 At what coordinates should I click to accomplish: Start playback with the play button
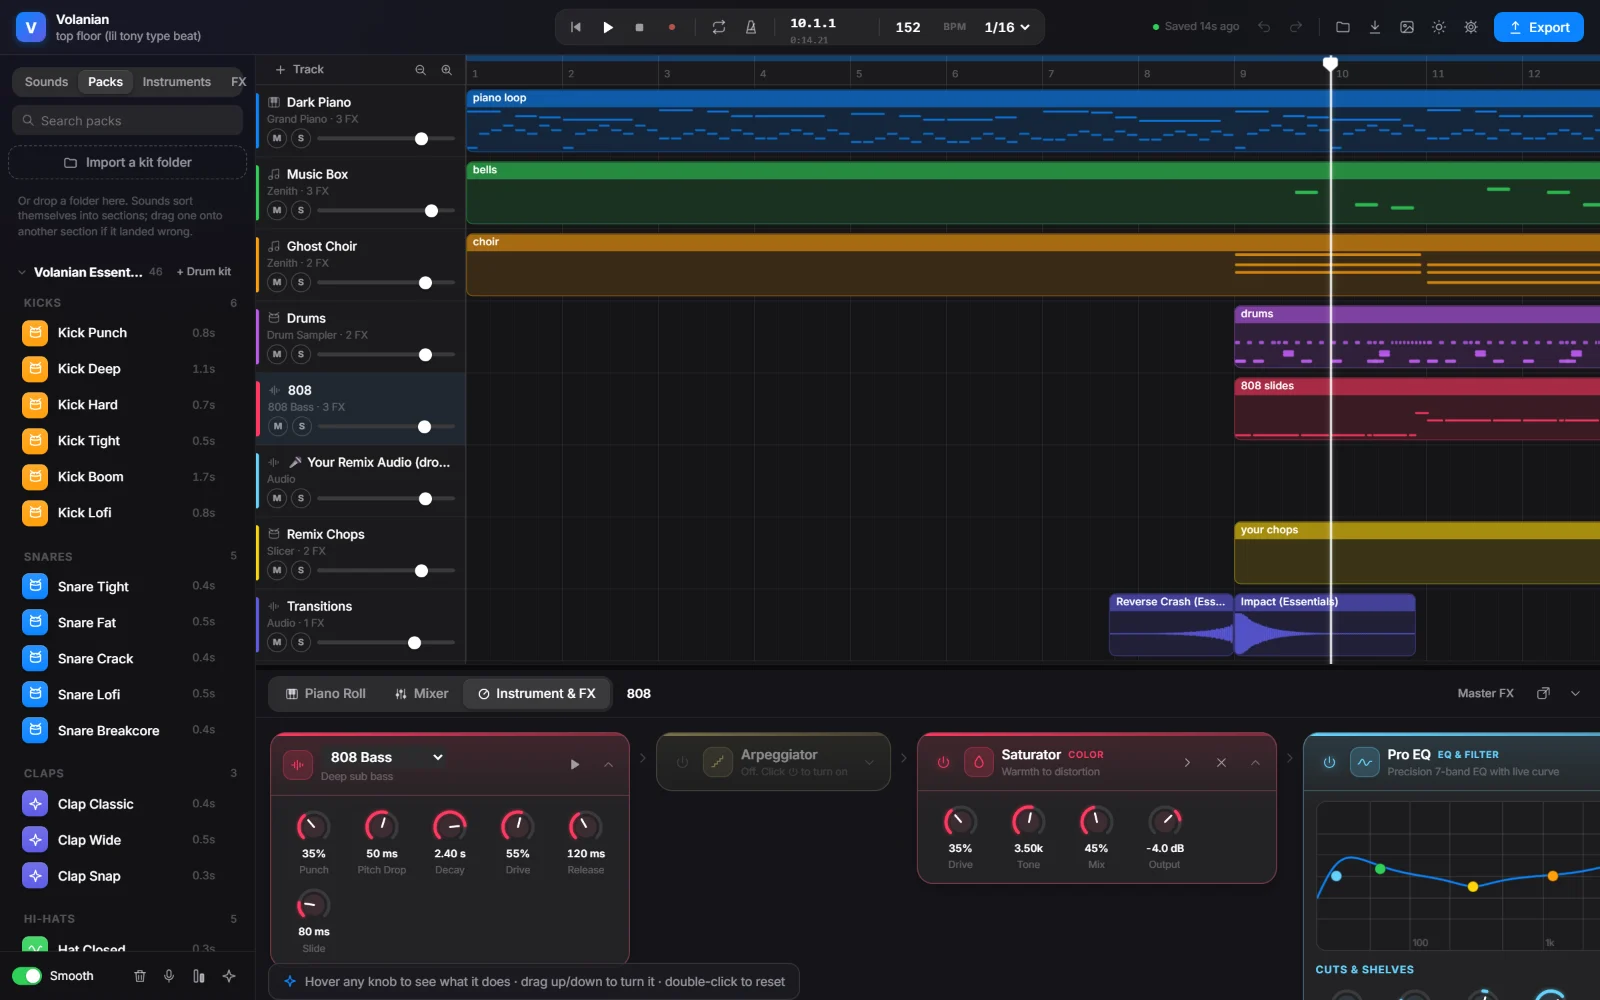click(x=607, y=27)
